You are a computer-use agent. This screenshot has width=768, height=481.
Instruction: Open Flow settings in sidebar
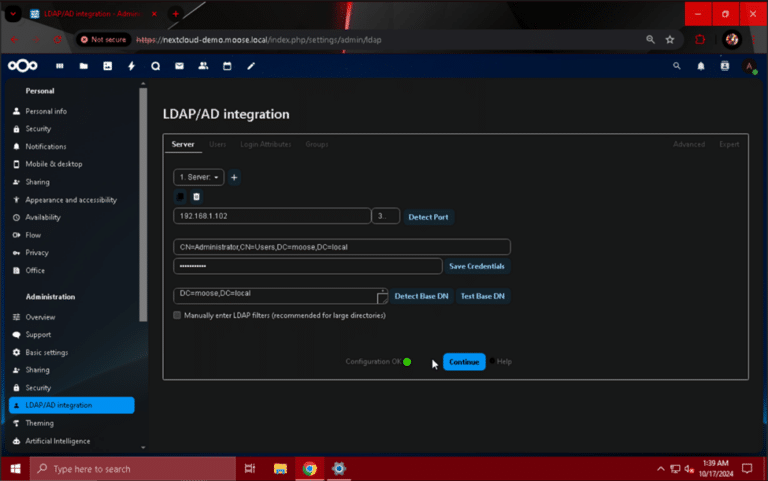[33, 235]
